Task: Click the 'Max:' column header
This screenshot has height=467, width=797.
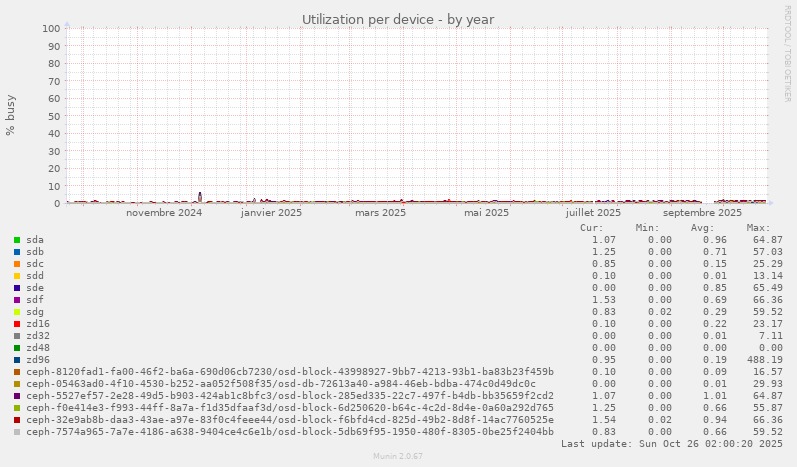Action: (758, 228)
